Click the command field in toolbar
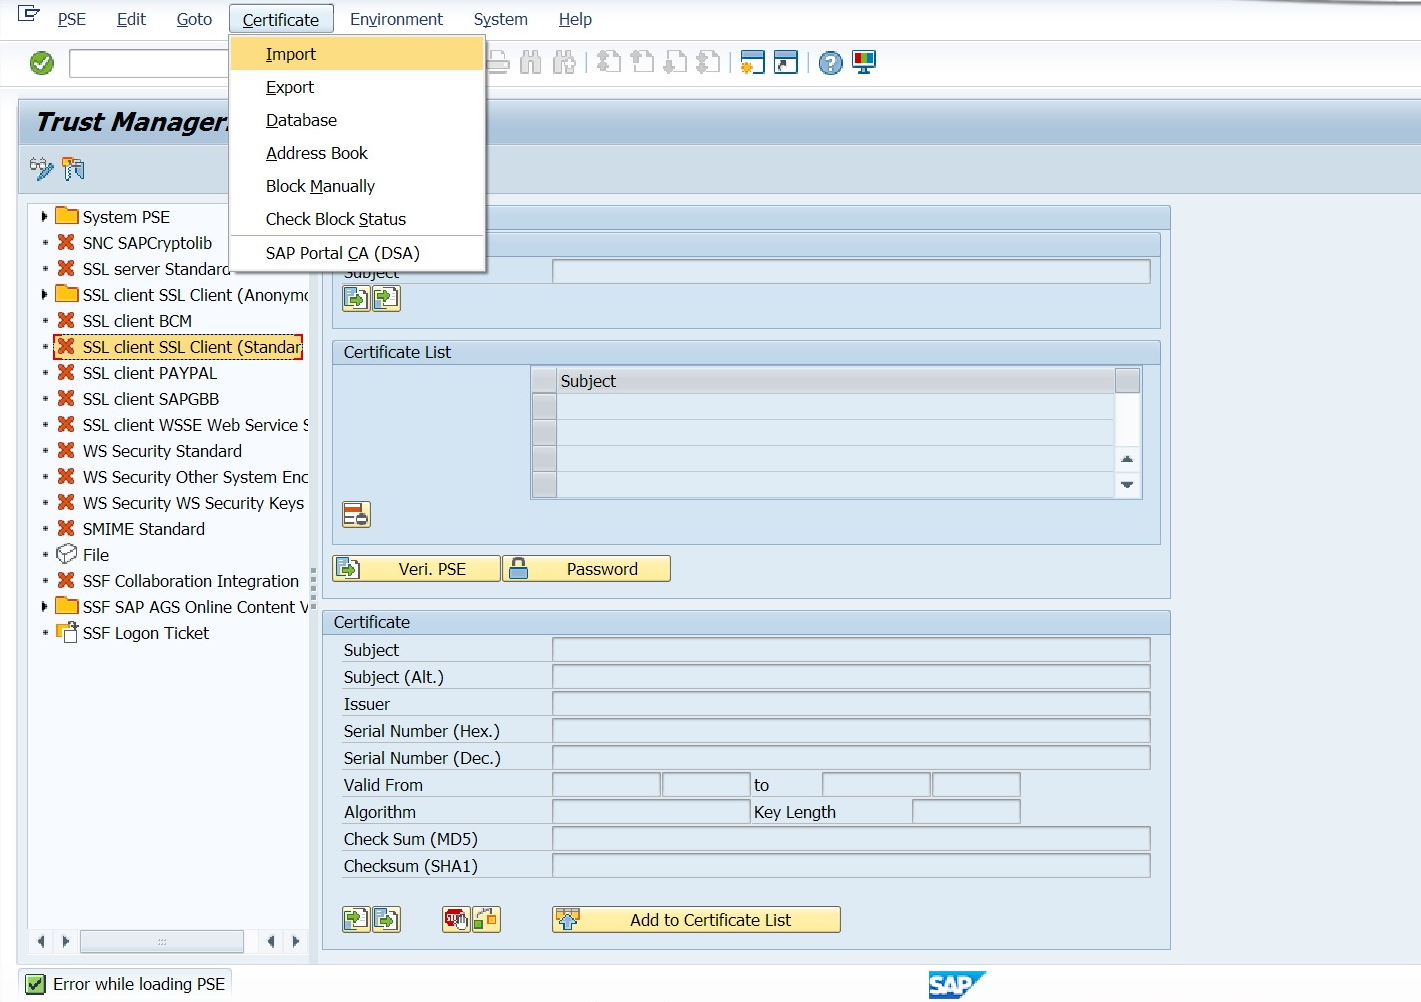The height and width of the screenshot is (1002, 1421). [149, 64]
